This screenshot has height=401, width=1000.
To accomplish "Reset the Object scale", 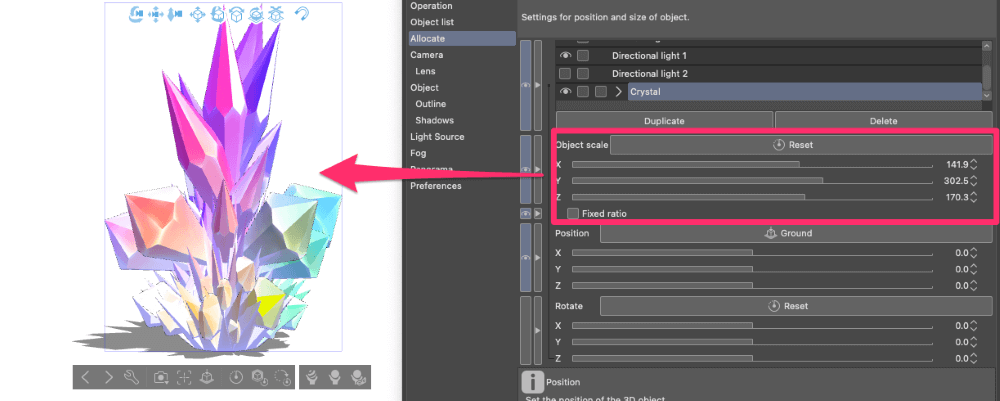I will click(801, 145).
